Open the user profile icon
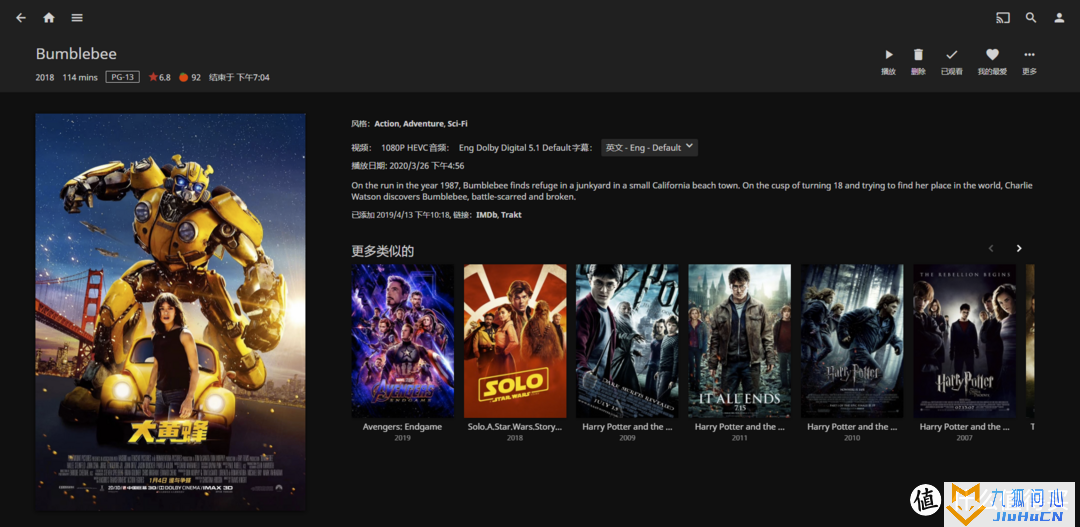 (x=1059, y=18)
